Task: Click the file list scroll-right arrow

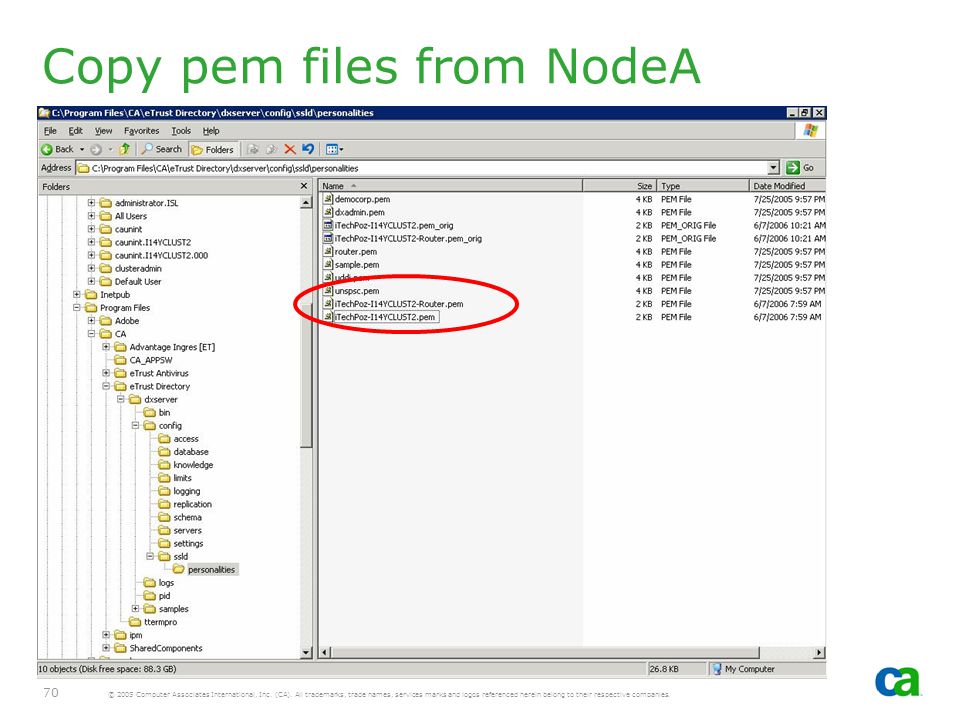Action: point(820,653)
